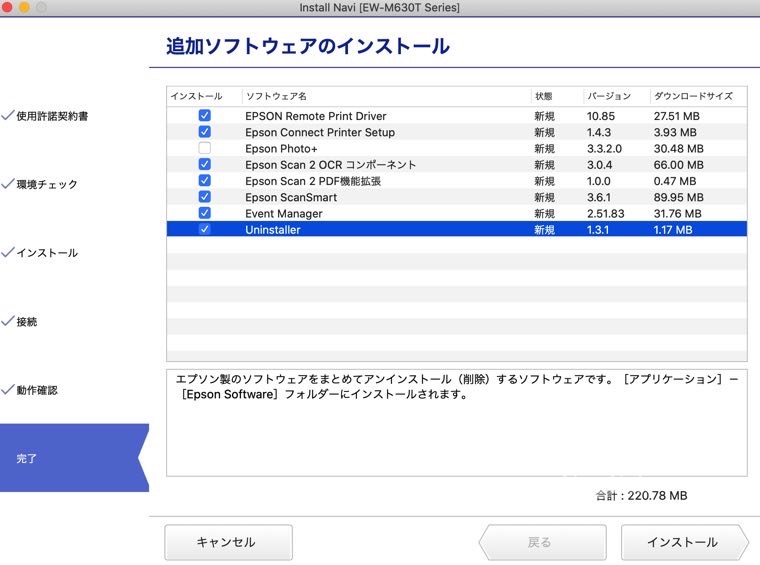Toggle Epson Scan 2 PDF機能拡張 checkbox
760x565 pixels.
pos(205,180)
